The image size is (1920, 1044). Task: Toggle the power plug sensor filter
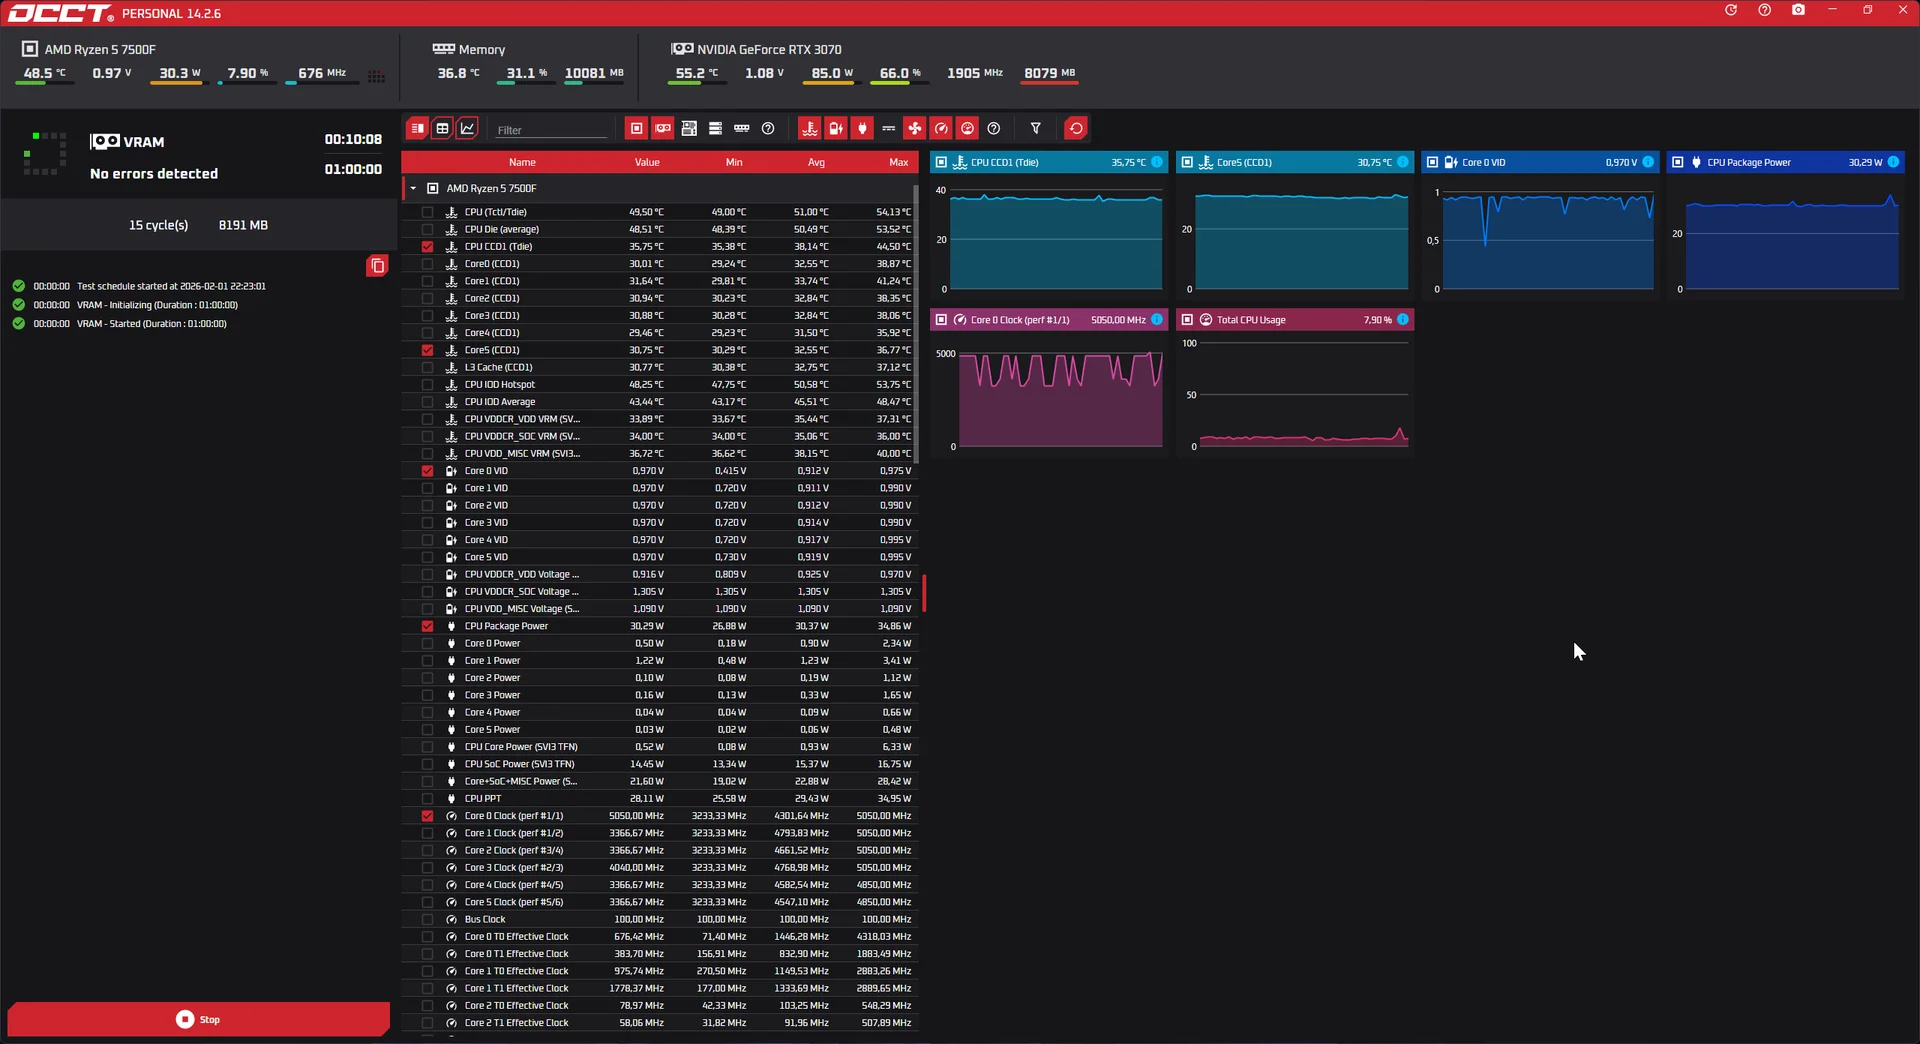tap(862, 128)
